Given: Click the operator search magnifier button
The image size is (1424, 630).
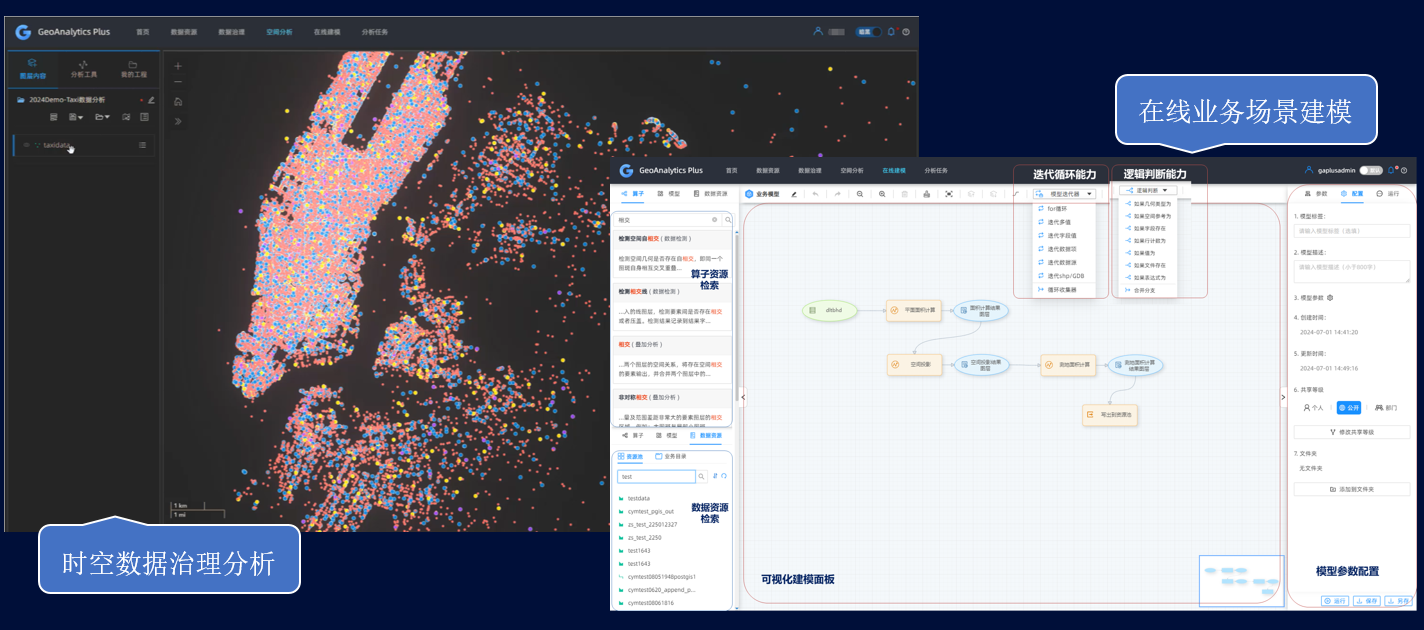Looking at the screenshot, I should (x=728, y=219).
